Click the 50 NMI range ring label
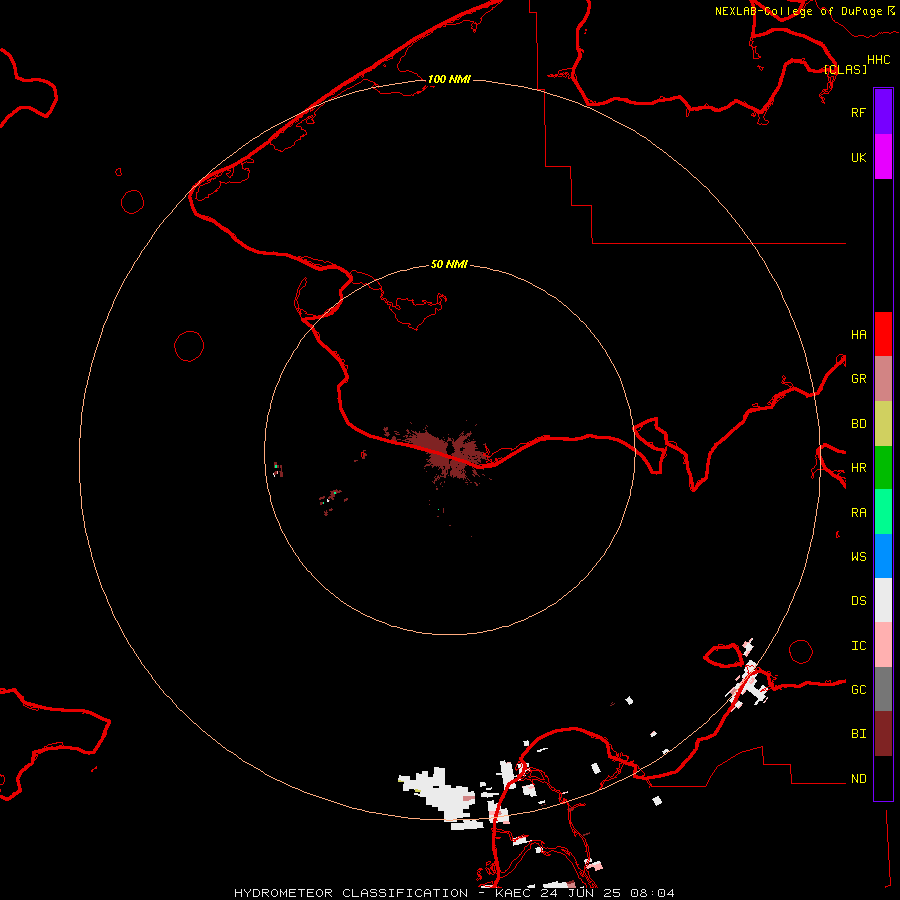 (449, 264)
